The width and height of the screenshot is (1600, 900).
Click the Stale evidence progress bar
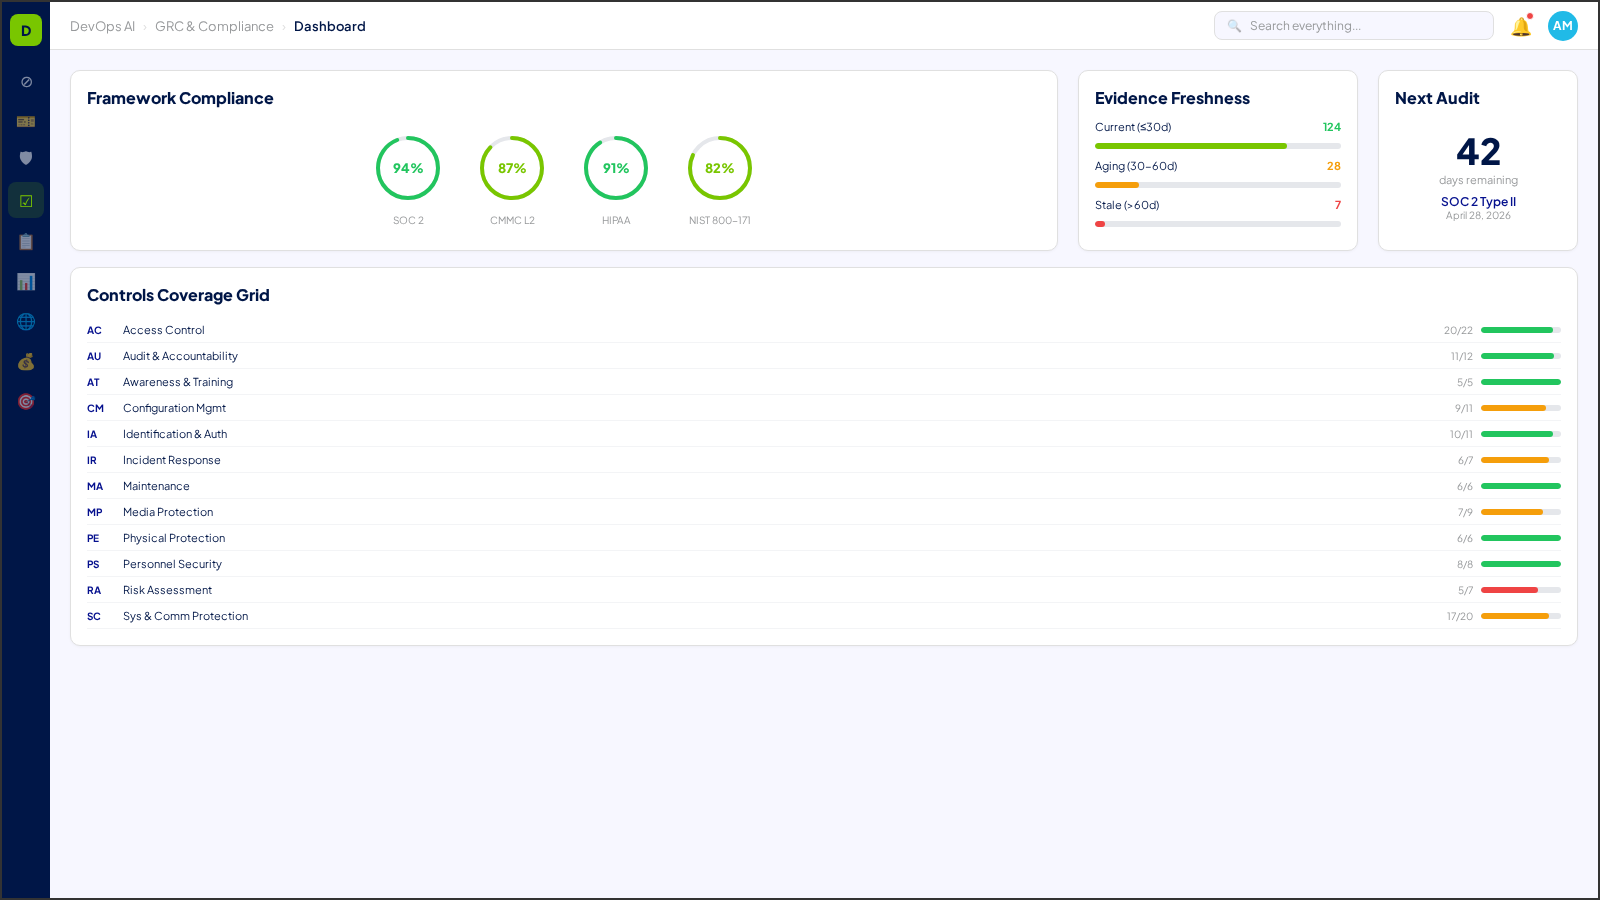pos(1217,224)
